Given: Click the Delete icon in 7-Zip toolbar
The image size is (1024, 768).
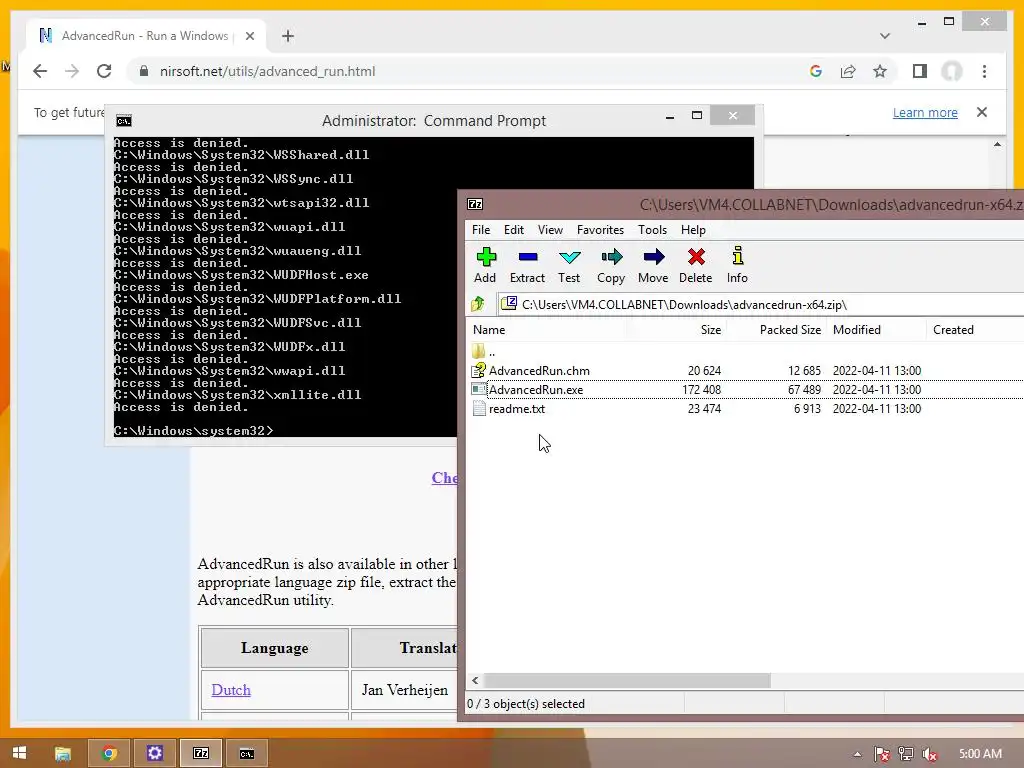Looking at the screenshot, I should (696, 265).
